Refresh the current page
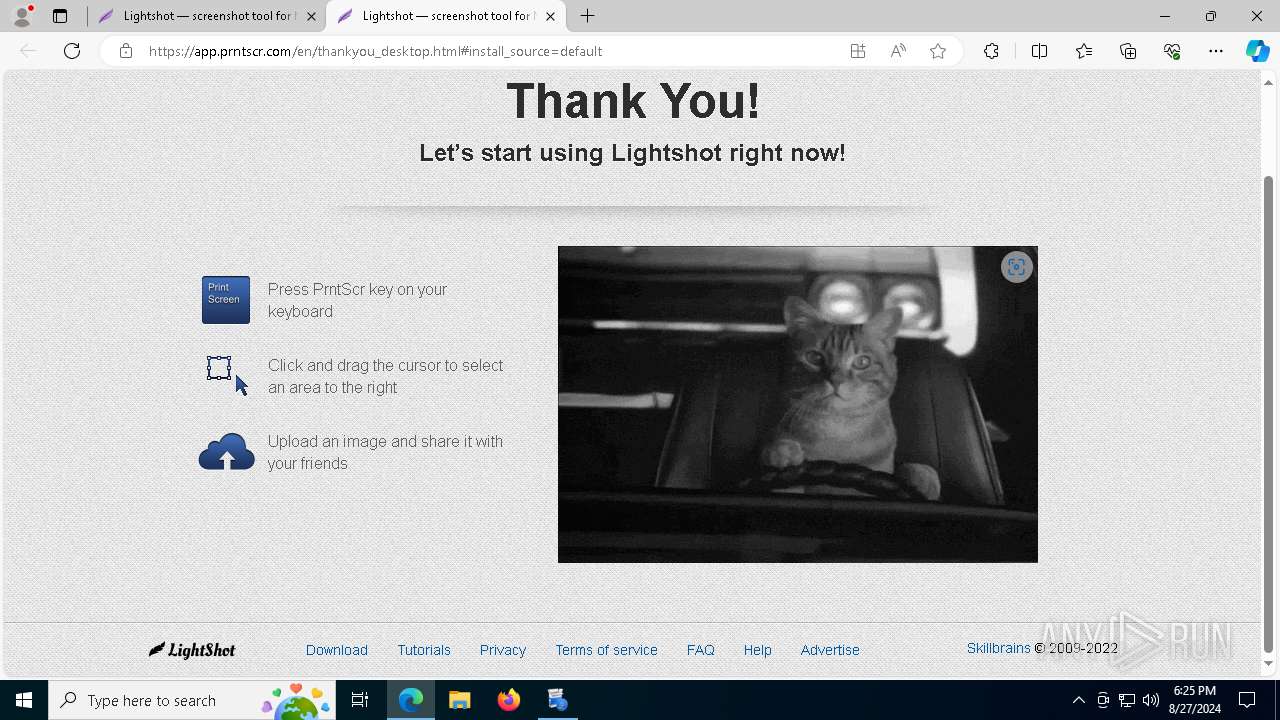This screenshot has height=720, width=1280. [72, 51]
